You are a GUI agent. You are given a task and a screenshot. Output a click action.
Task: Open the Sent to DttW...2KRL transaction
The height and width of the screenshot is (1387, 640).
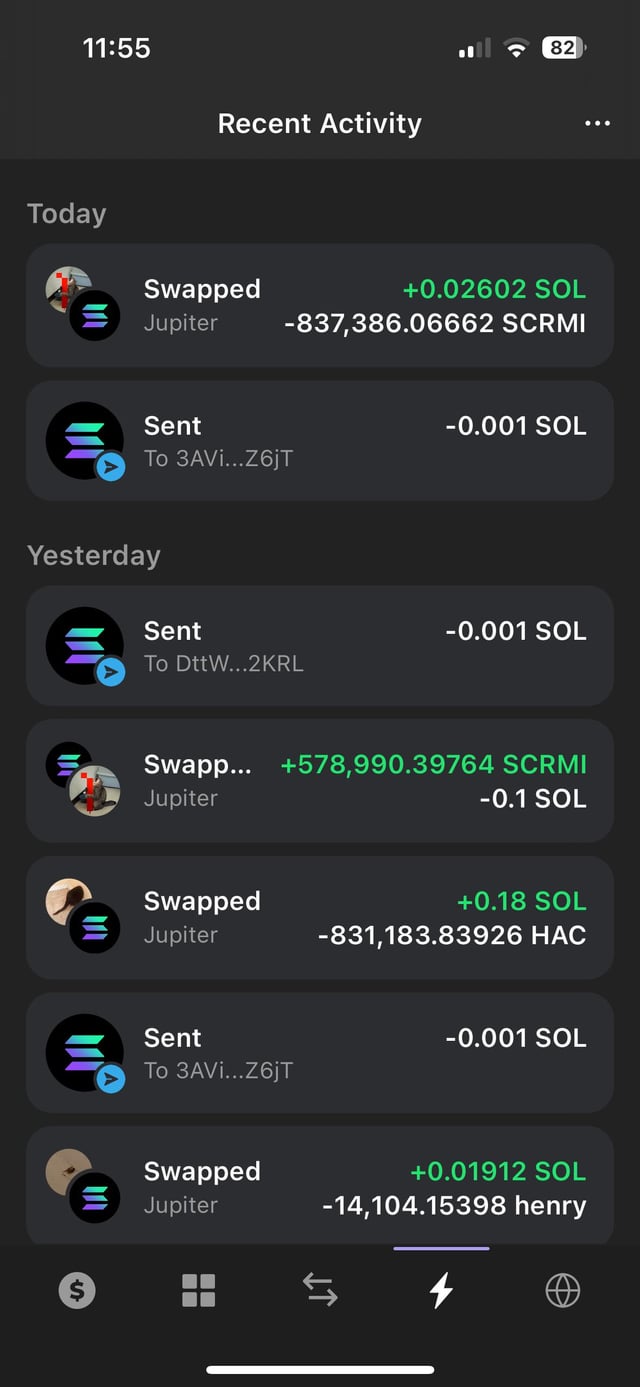320,646
